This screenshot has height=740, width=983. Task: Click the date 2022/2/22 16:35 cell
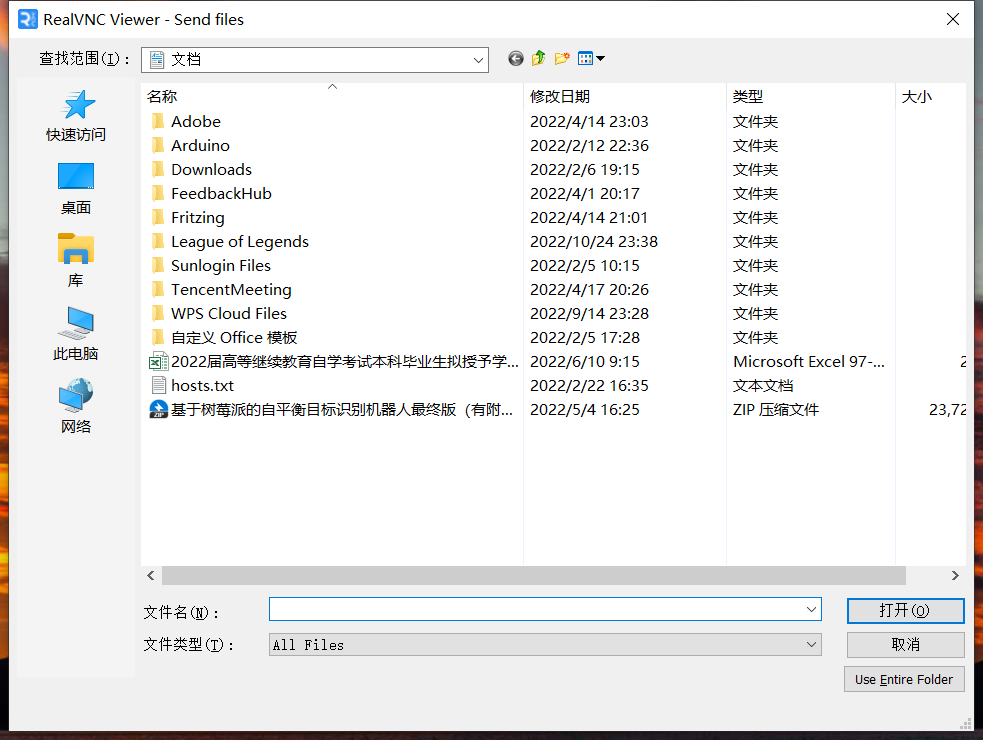click(x=589, y=386)
